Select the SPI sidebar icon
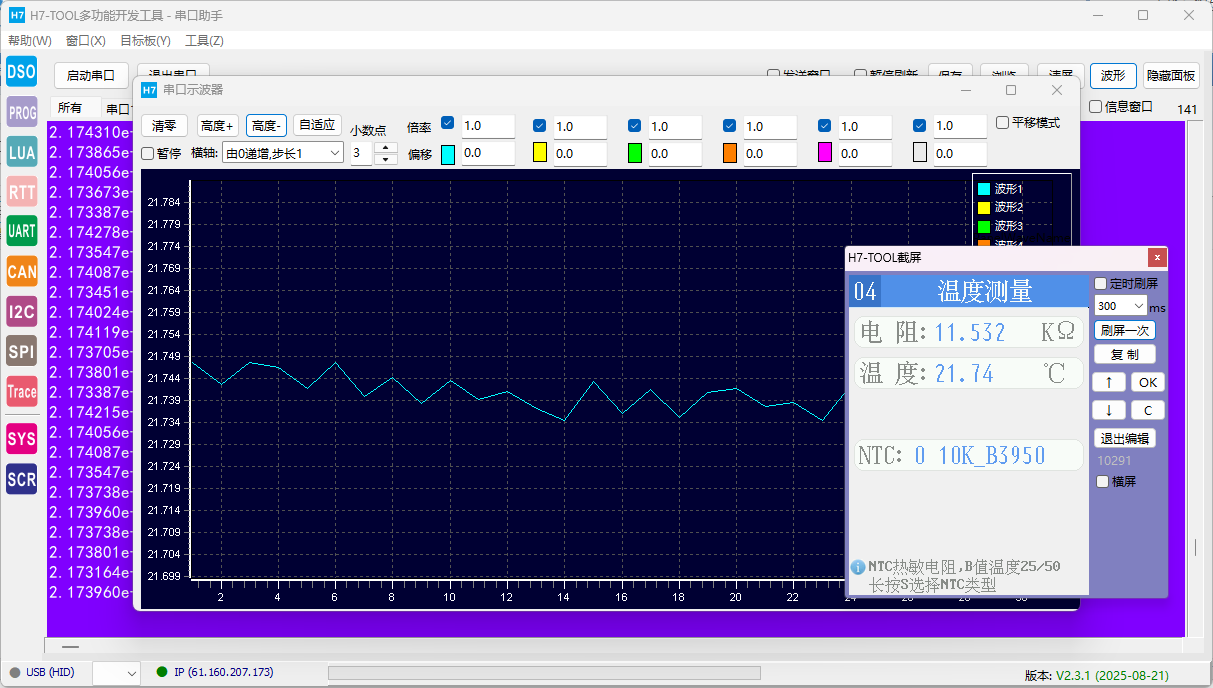The image size is (1213, 688). tap(21, 351)
